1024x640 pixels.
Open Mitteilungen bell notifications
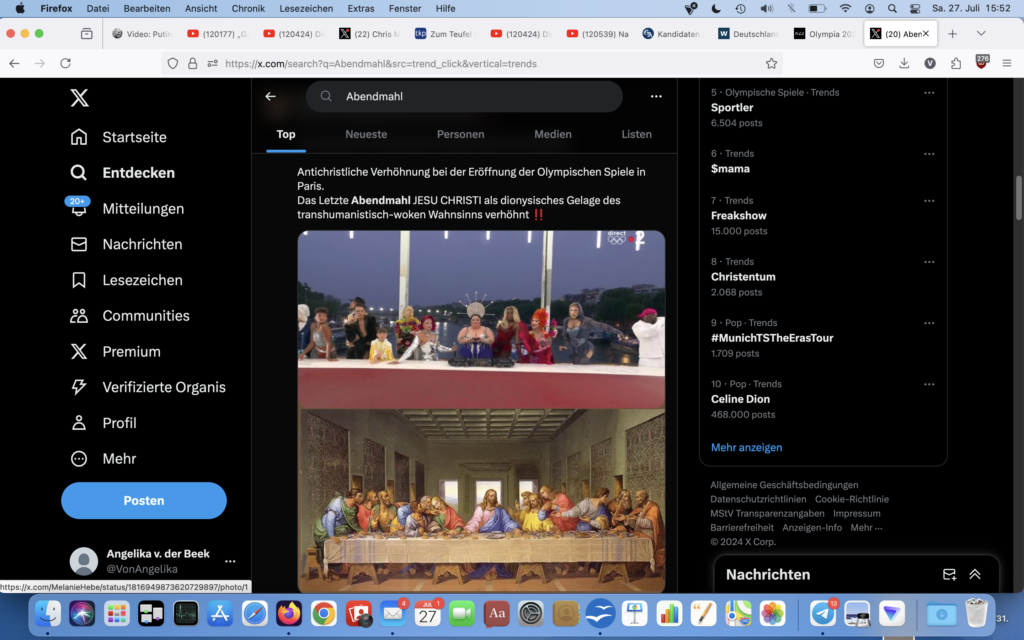click(x=79, y=209)
